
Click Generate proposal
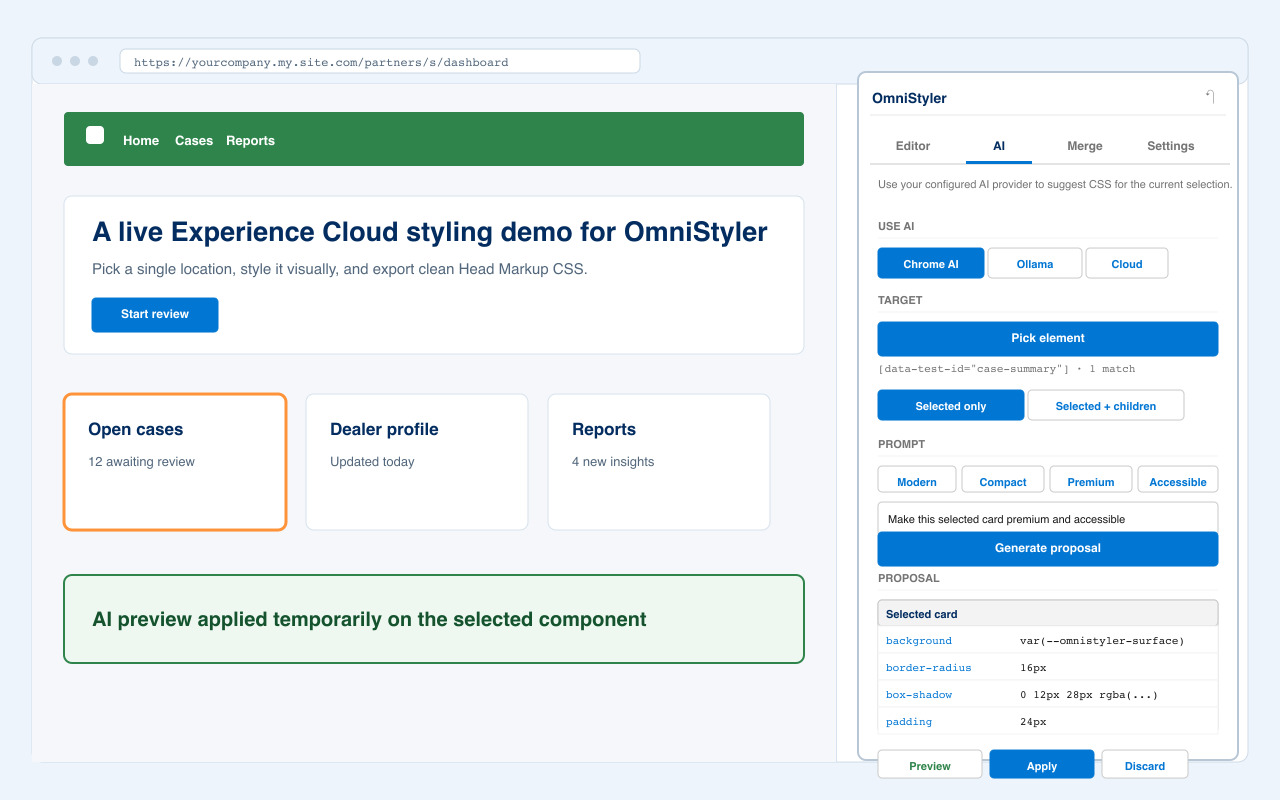tap(1048, 548)
